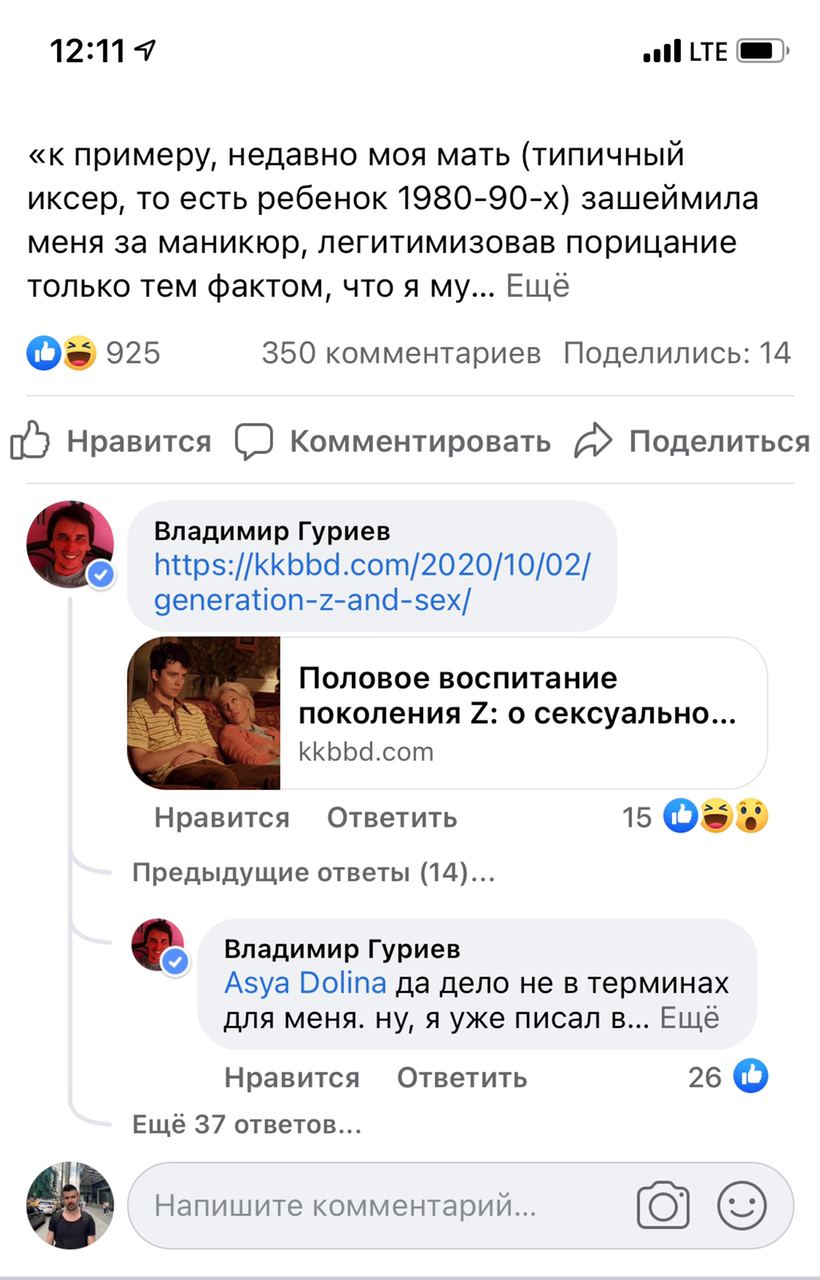Open the Asya Dolina mention
Viewport: 820px width, 1280px height.
[305, 983]
